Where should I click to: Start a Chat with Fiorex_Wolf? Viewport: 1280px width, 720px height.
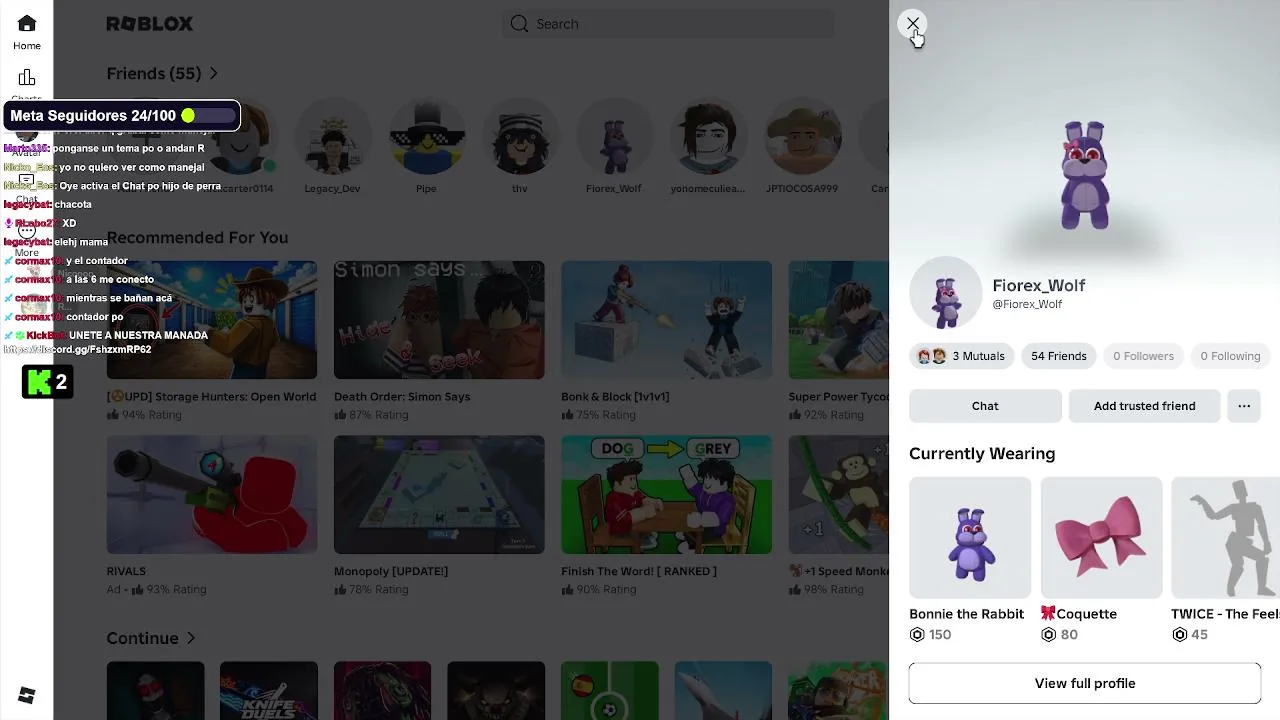click(x=985, y=406)
